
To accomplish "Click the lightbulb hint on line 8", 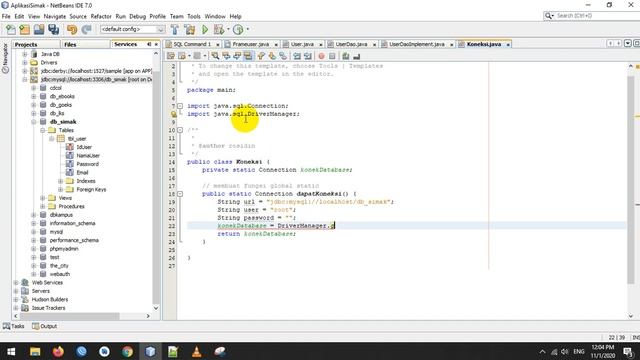I will pyautogui.click(x=174, y=114).
